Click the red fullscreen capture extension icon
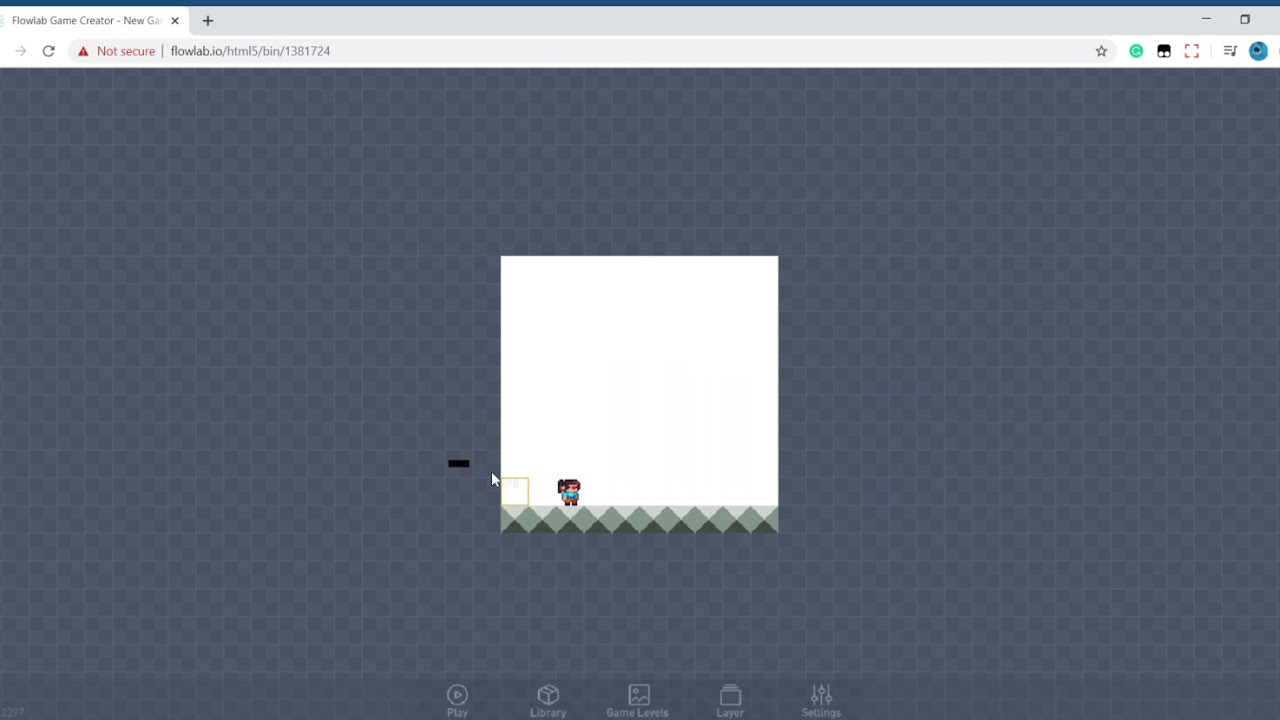Viewport: 1280px width, 720px height. pos(1191,51)
